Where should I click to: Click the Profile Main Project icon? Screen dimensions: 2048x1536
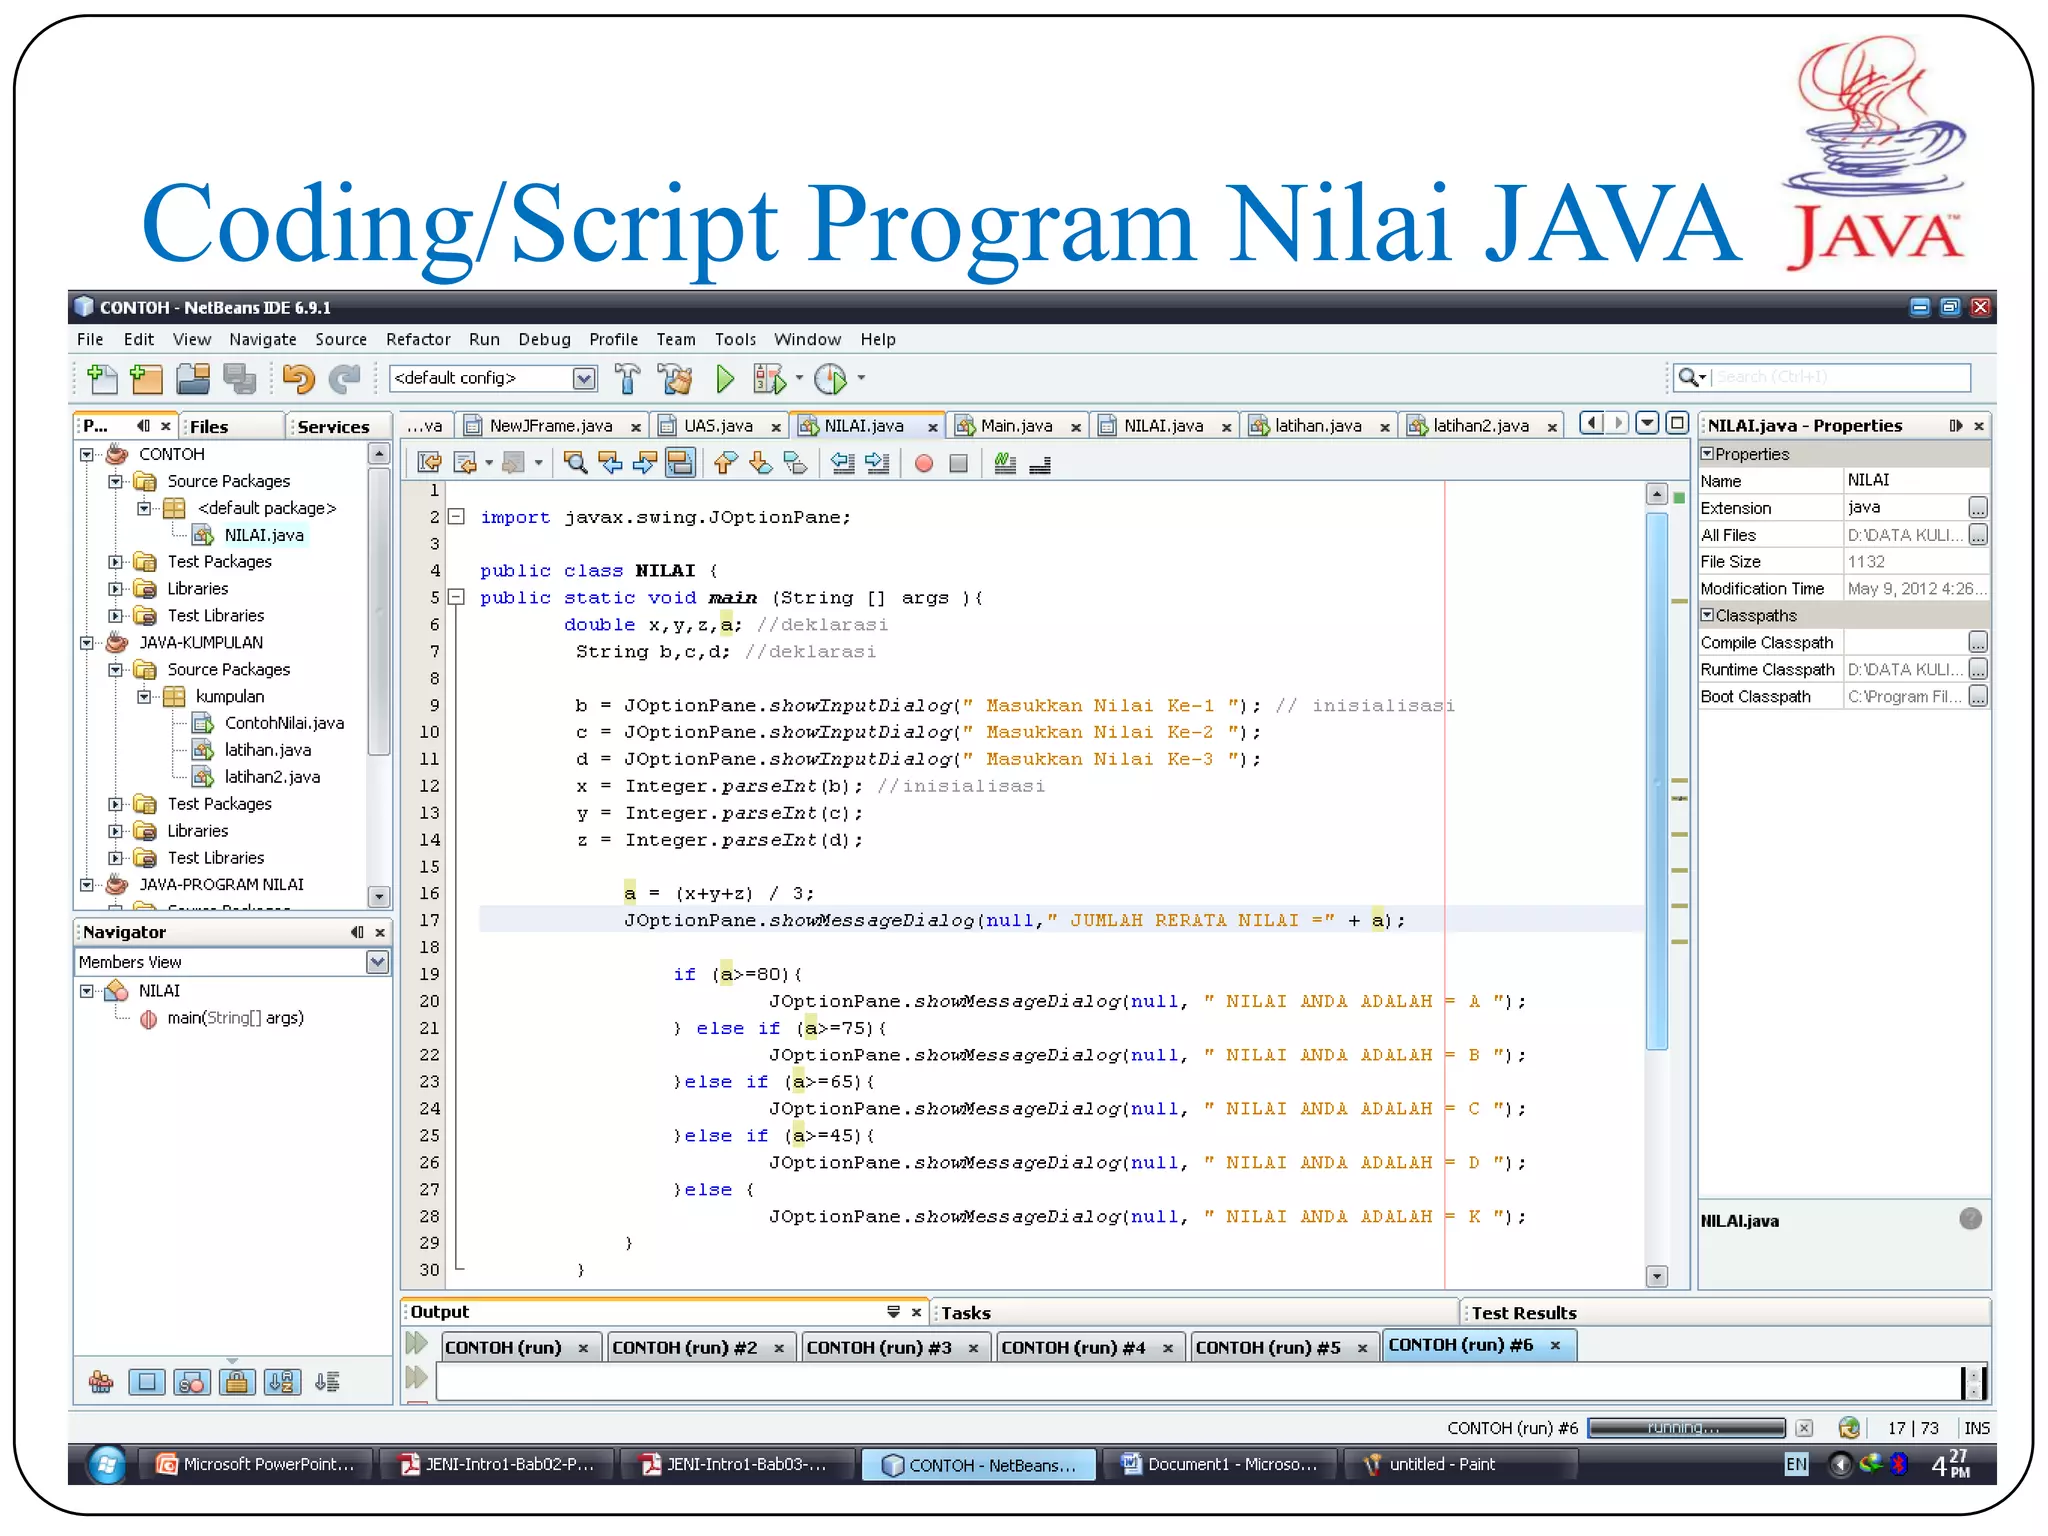[x=830, y=379]
